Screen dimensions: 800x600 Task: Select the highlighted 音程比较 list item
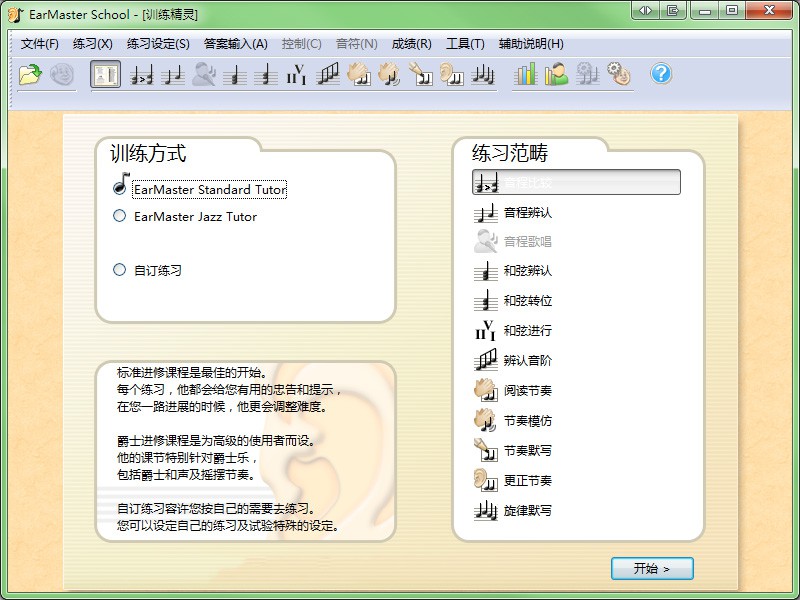pos(577,182)
